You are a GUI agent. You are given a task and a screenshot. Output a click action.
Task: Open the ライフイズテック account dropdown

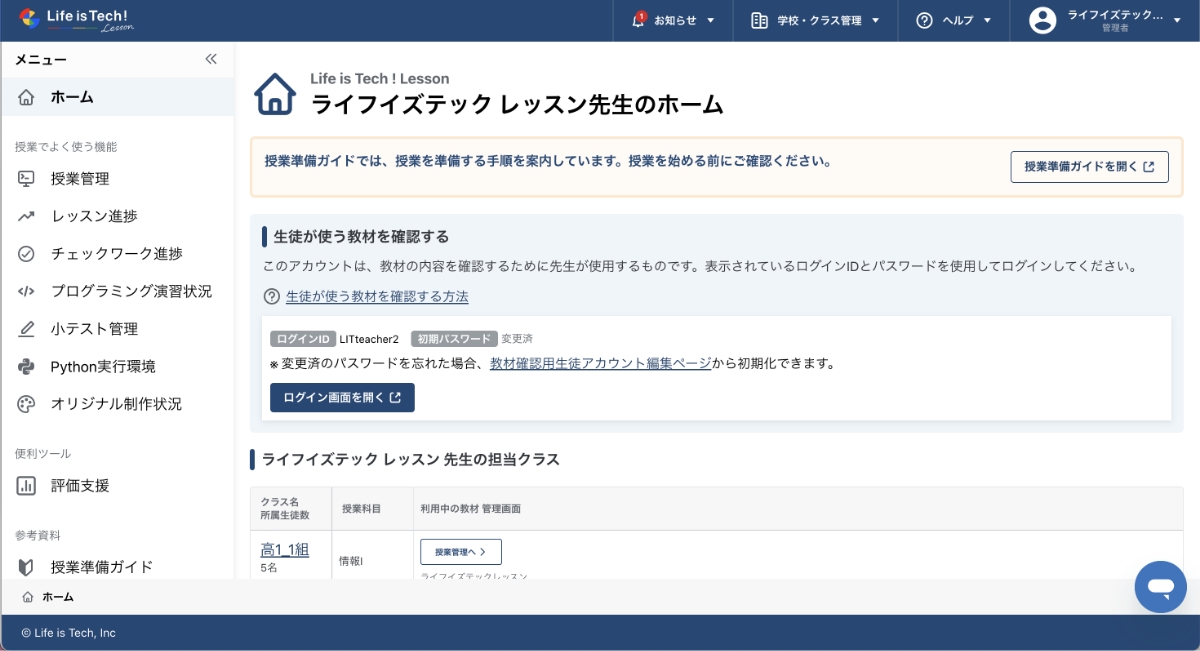pos(1105,20)
